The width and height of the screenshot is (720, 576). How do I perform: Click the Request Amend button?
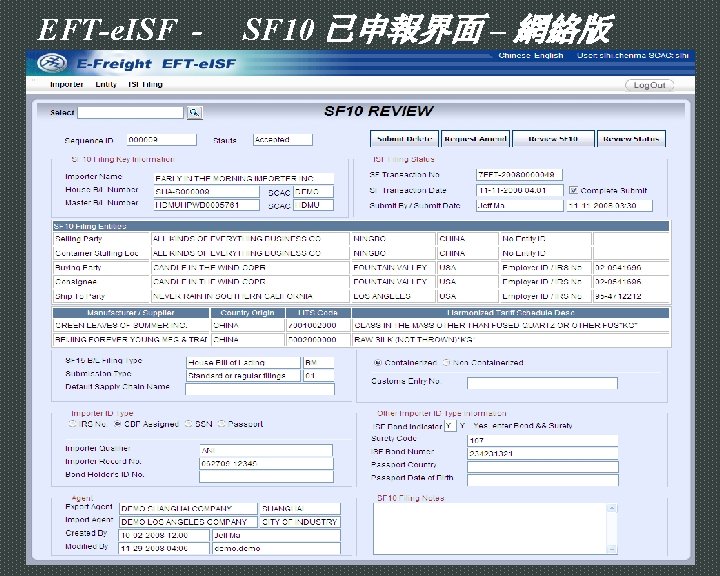[x=475, y=139]
